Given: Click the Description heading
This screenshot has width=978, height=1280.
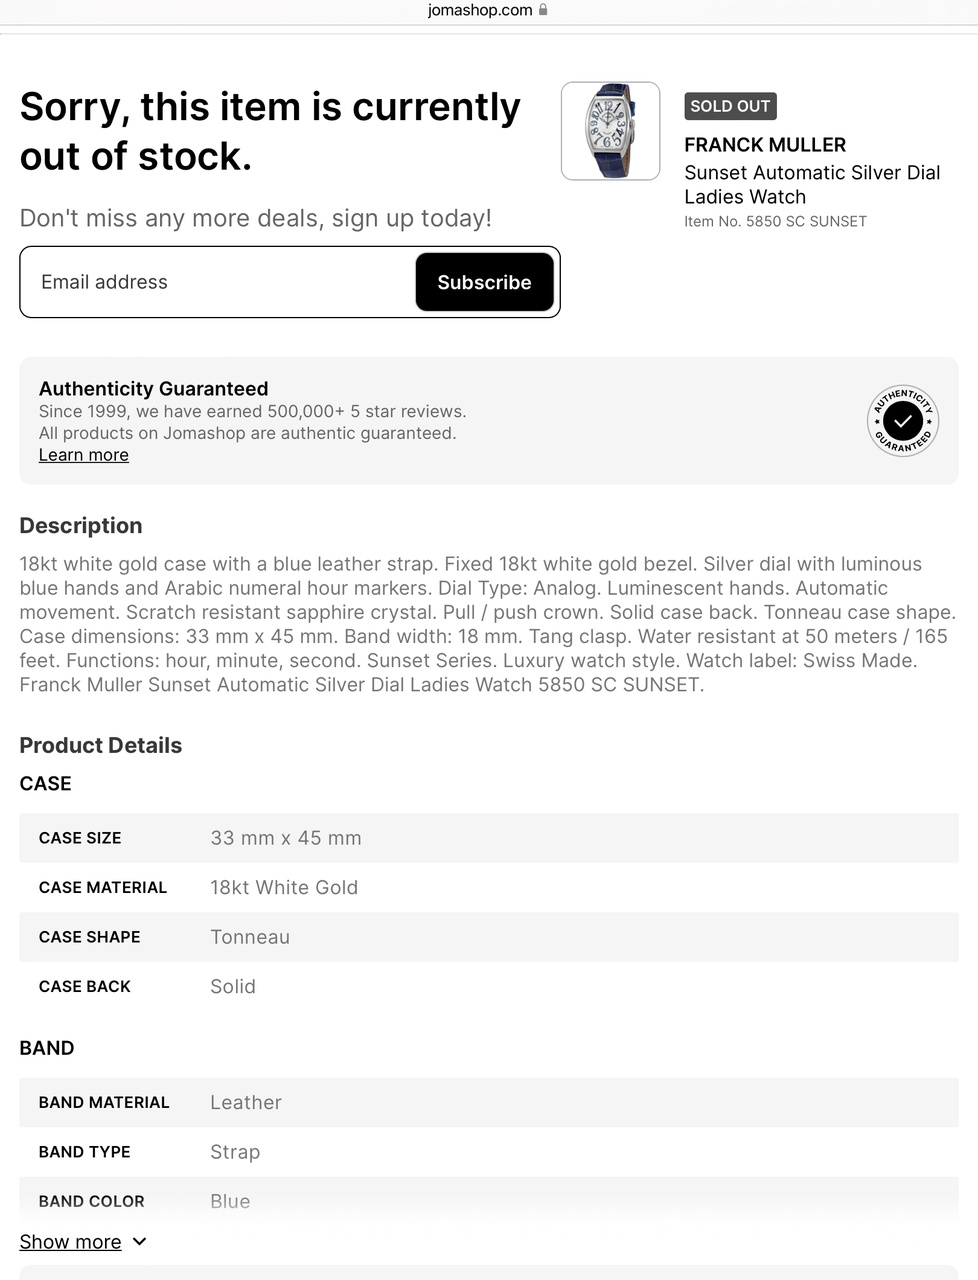Looking at the screenshot, I should [x=81, y=525].
